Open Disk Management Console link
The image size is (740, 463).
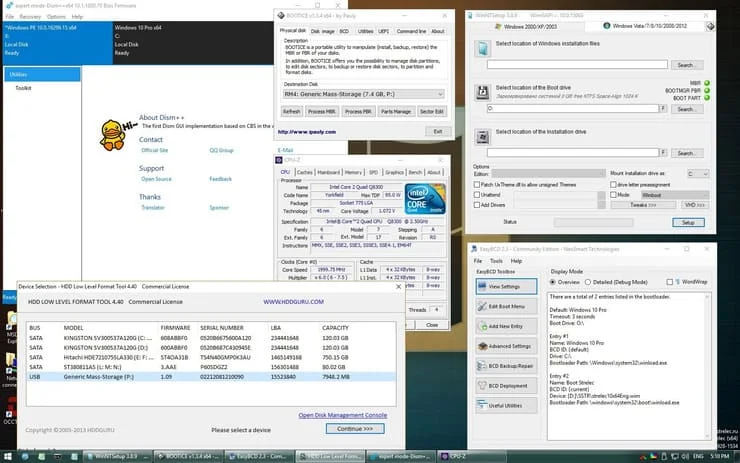[x=343, y=415]
